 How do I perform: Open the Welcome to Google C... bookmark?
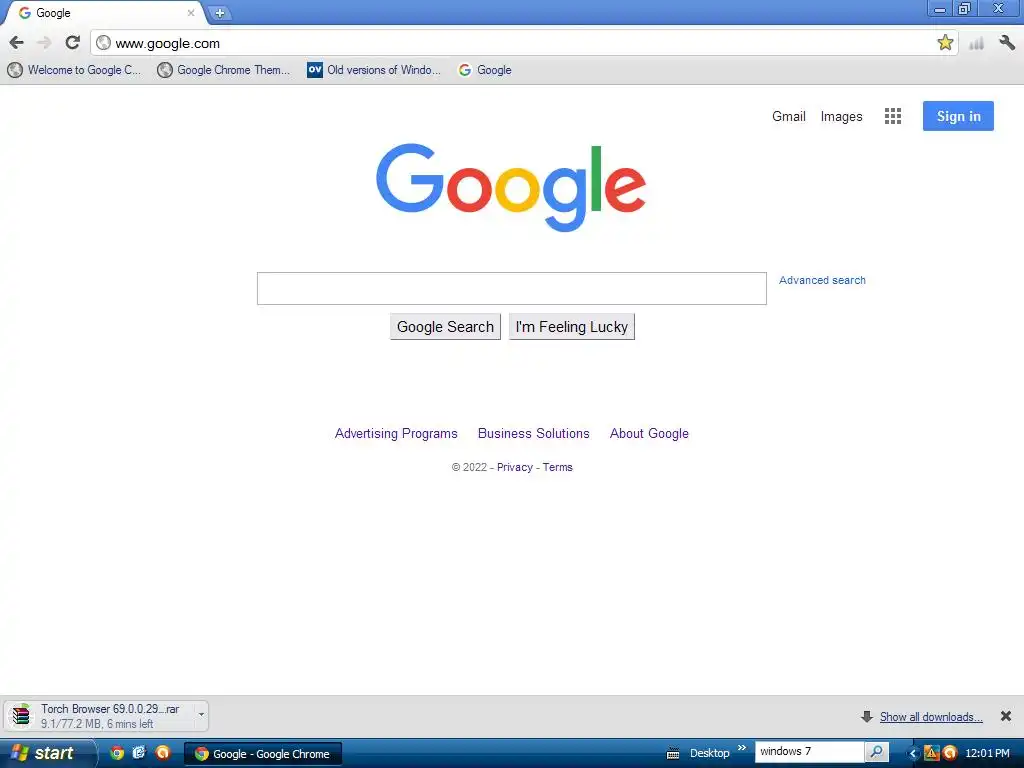point(74,70)
